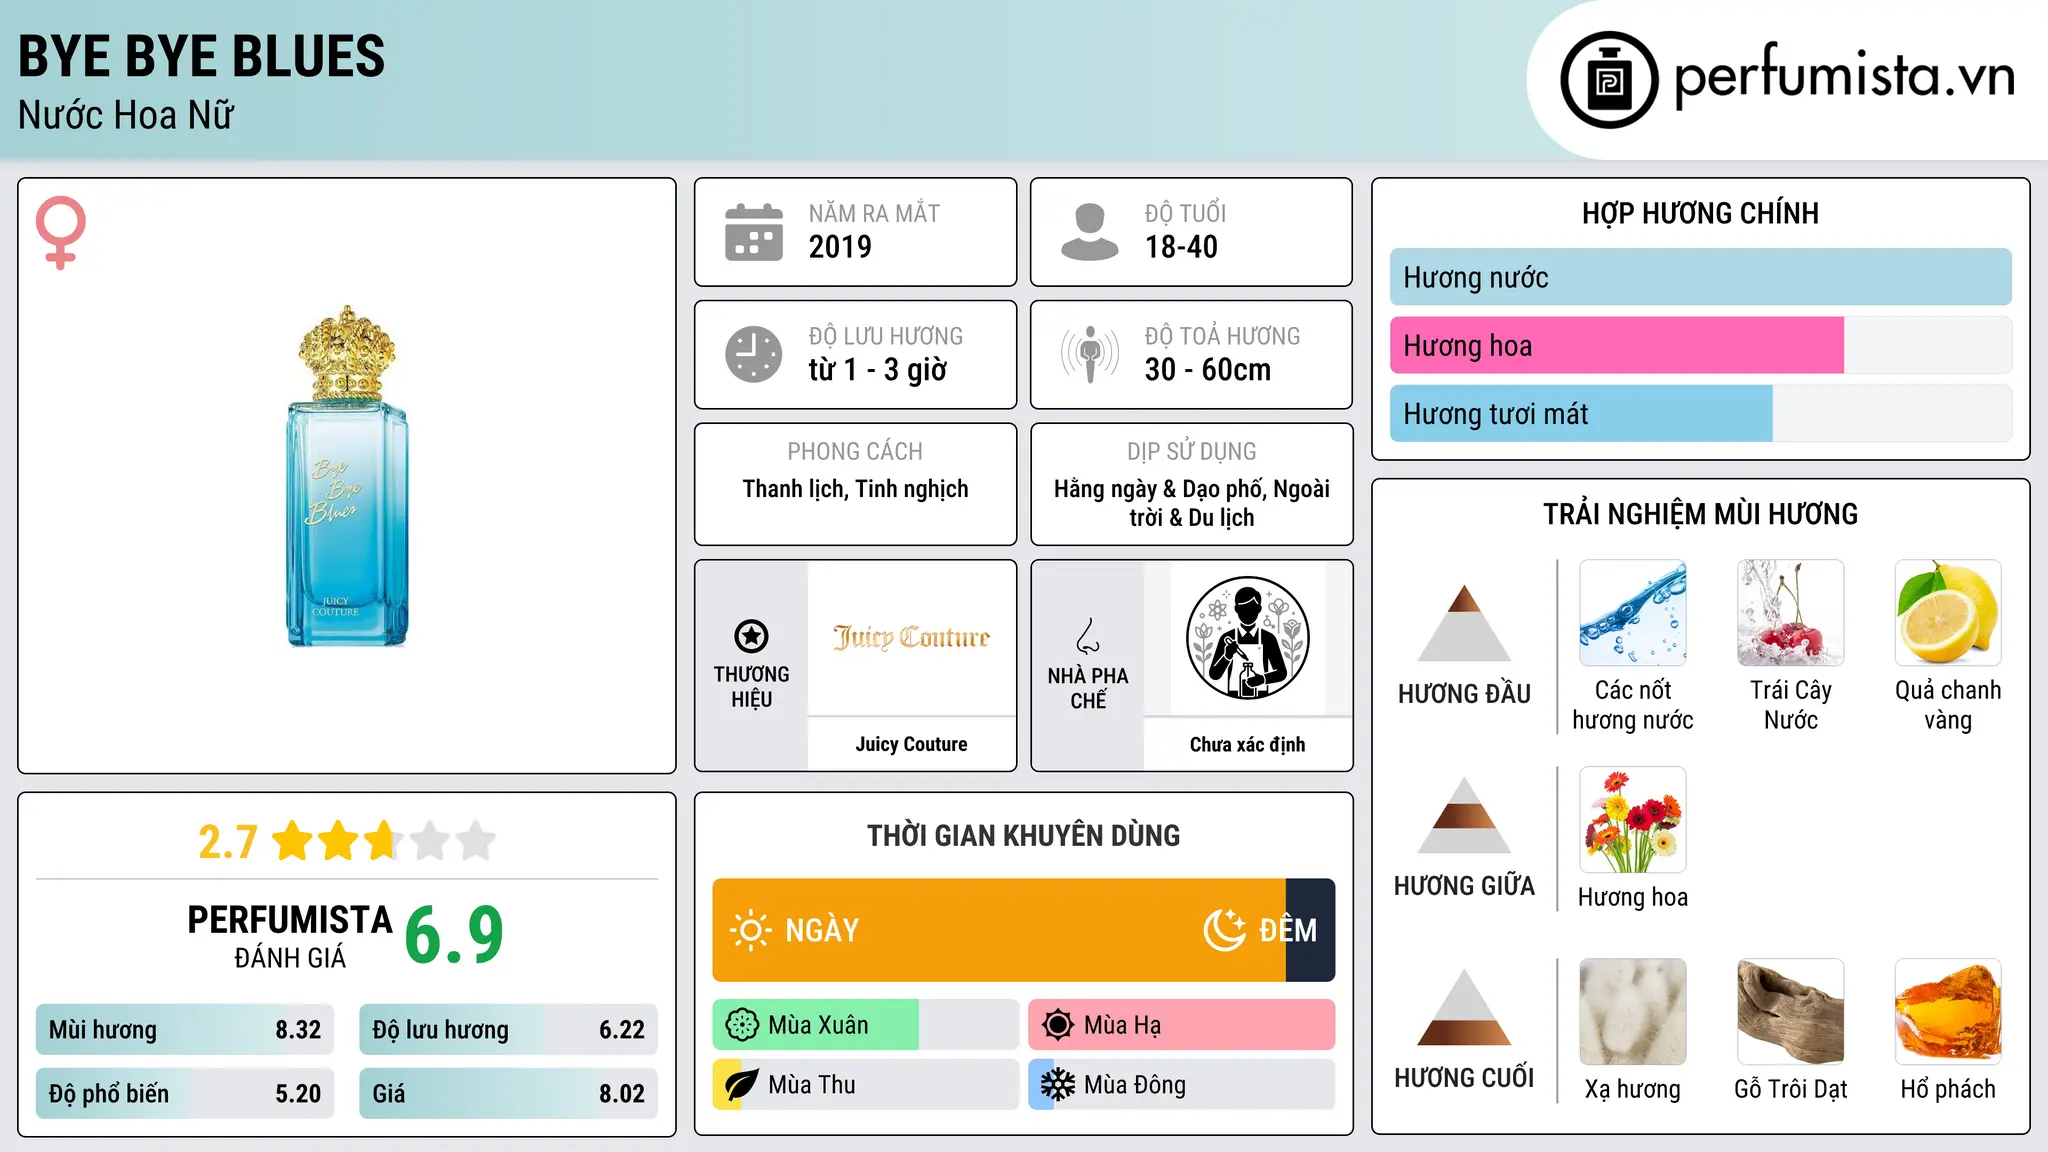Image resolution: width=2048 pixels, height=1152 pixels.
Task: Click the star badge icon above Thương Hiệu
Action: (x=751, y=636)
